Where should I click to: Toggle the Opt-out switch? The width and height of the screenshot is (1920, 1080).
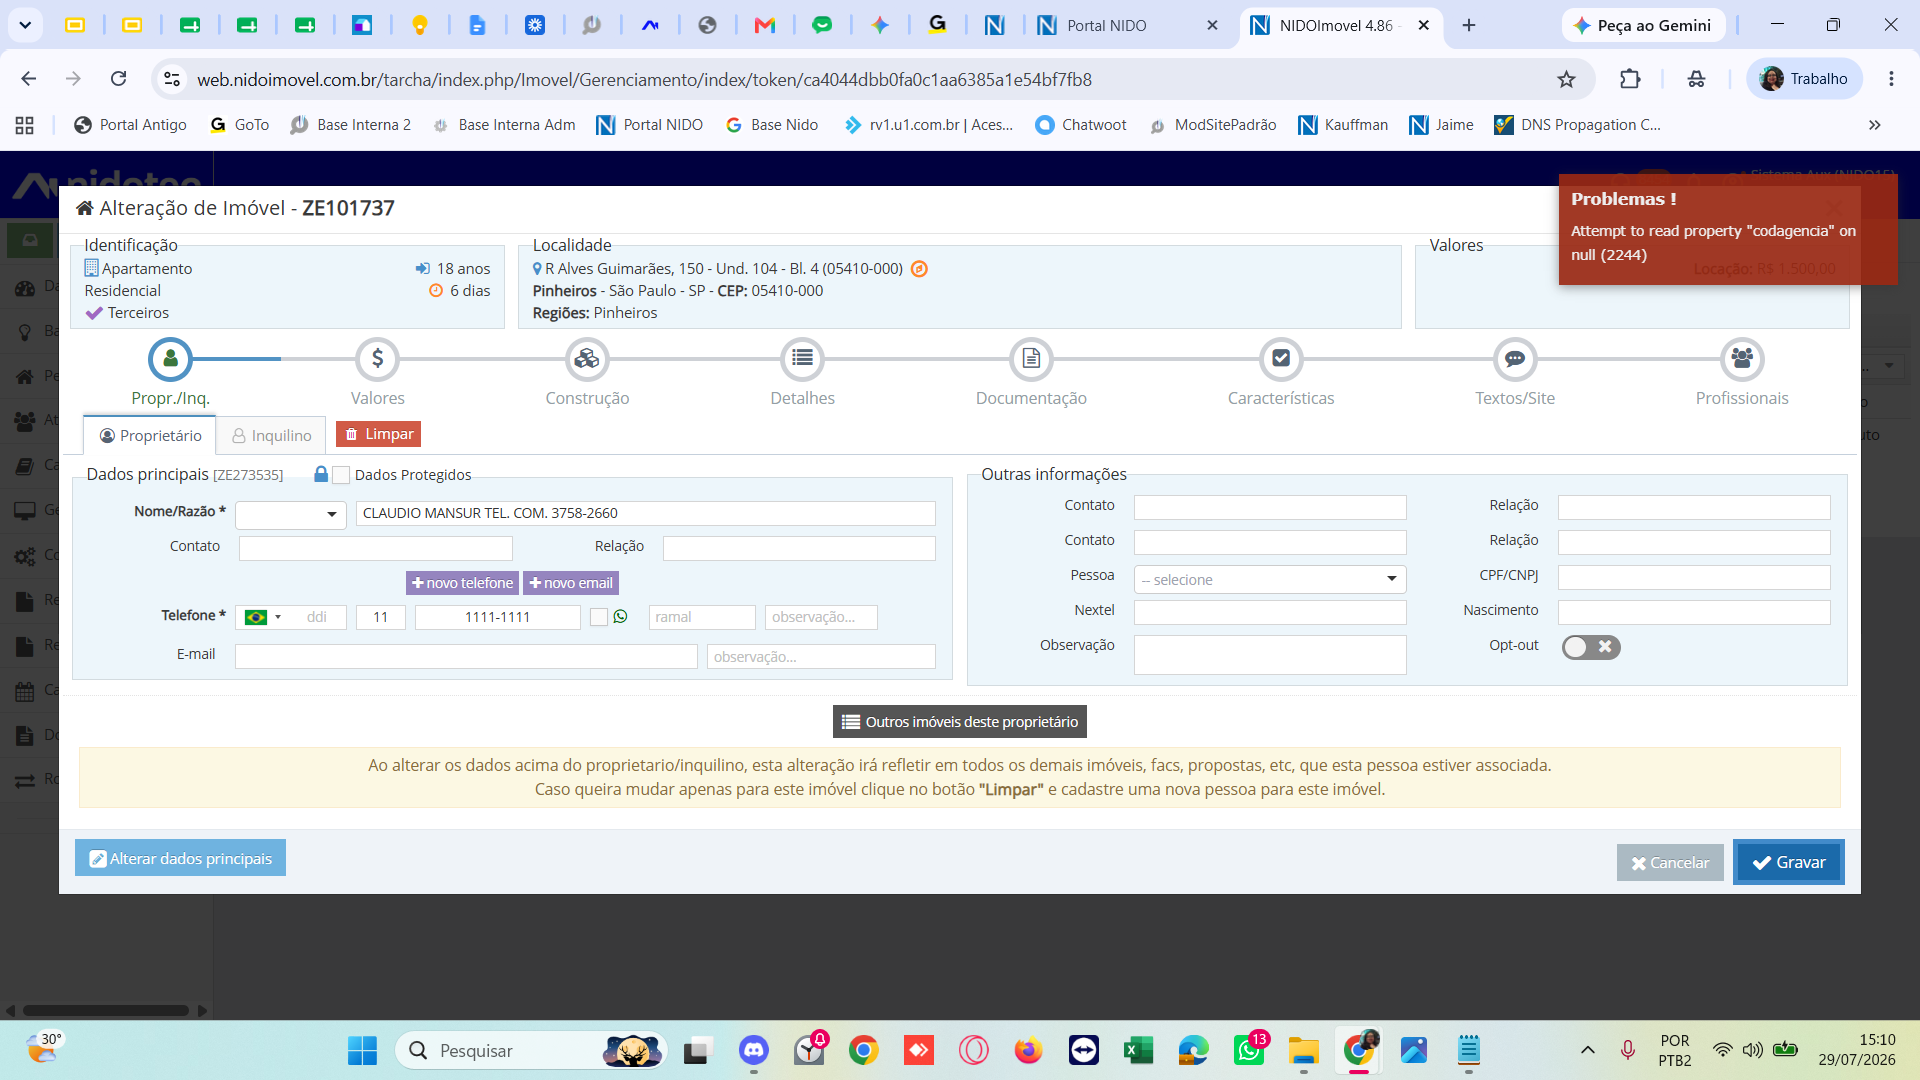pos(1591,647)
